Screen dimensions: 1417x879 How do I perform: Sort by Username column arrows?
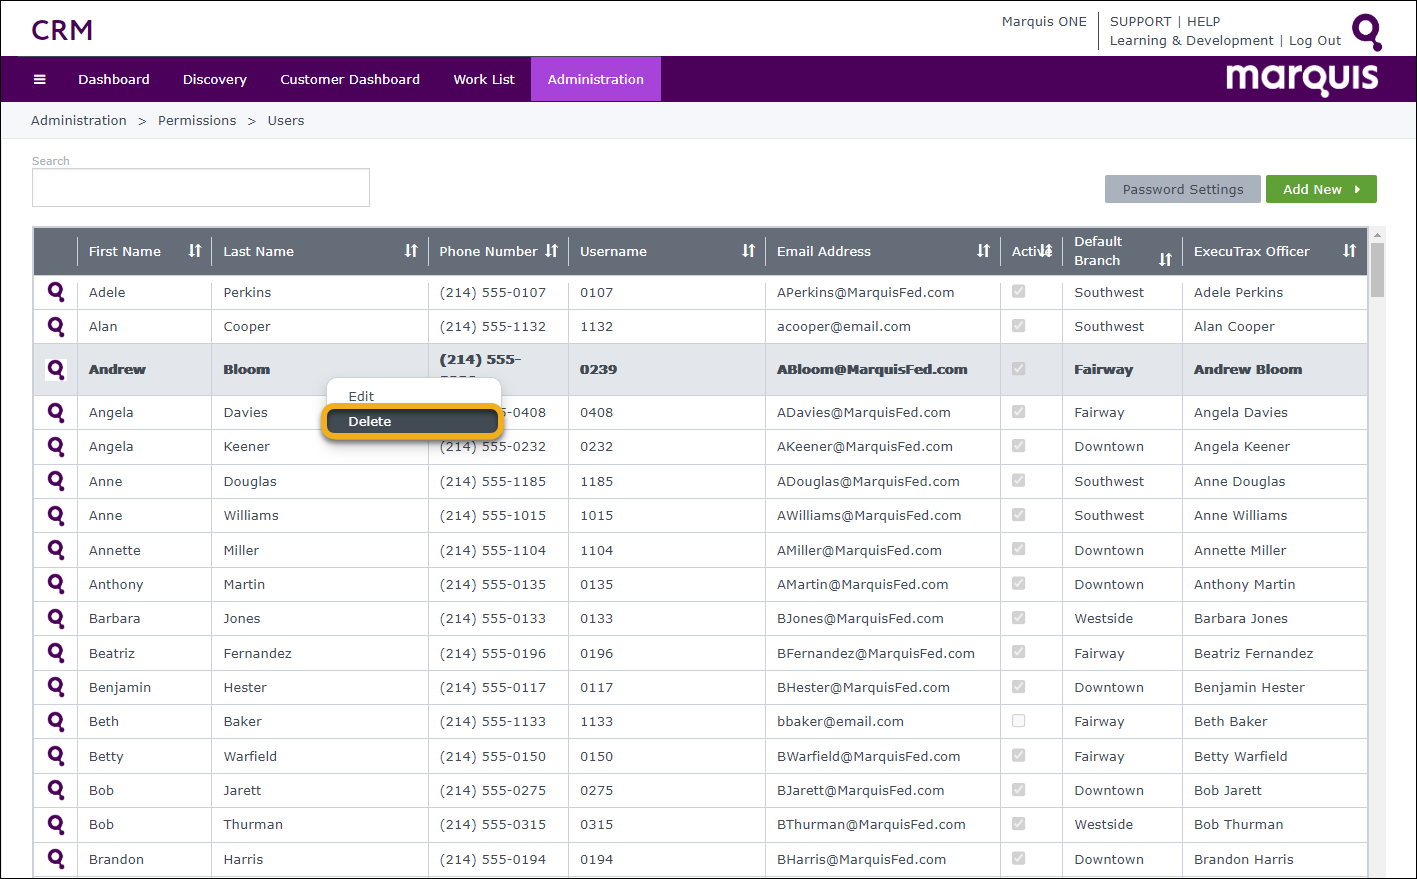click(748, 251)
